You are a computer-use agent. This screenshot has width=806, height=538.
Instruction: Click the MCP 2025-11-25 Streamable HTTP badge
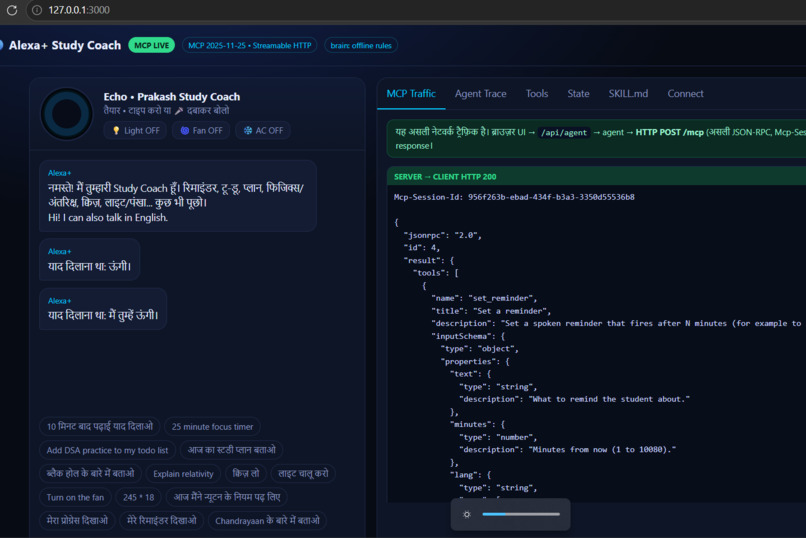pos(249,45)
